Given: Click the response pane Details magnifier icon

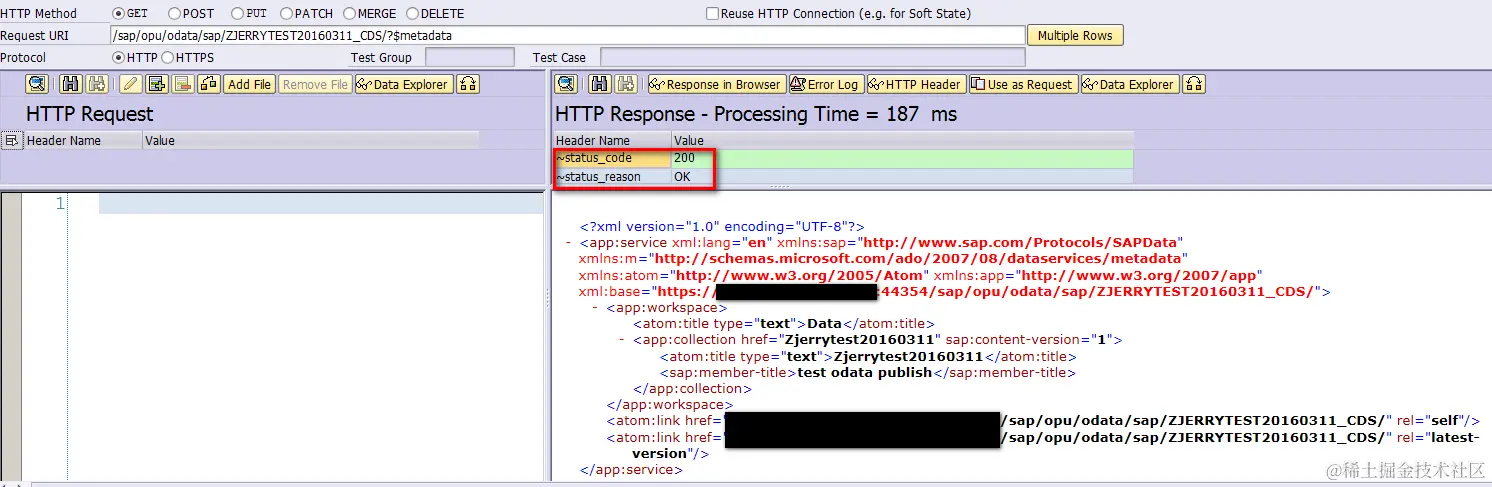Looking at the screenshot, I should coord(566,84).
